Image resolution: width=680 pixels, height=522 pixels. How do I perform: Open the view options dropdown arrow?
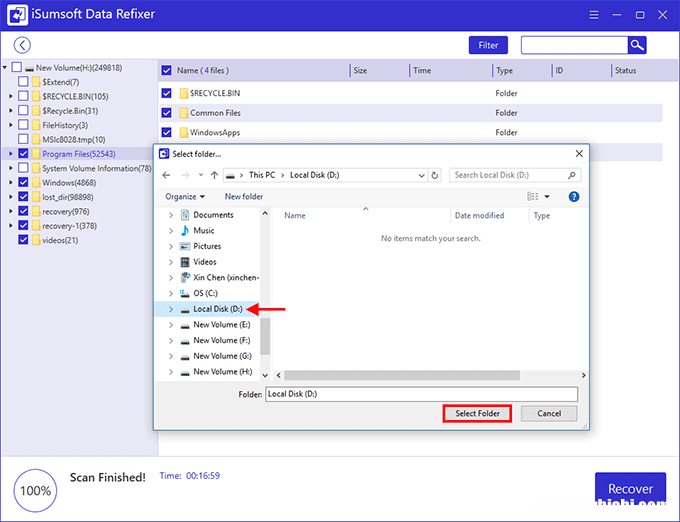click(547, 197)
